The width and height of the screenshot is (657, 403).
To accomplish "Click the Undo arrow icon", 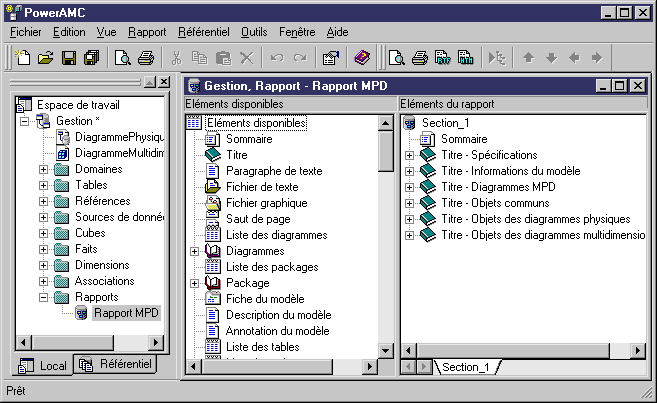I will pos(277,58).
